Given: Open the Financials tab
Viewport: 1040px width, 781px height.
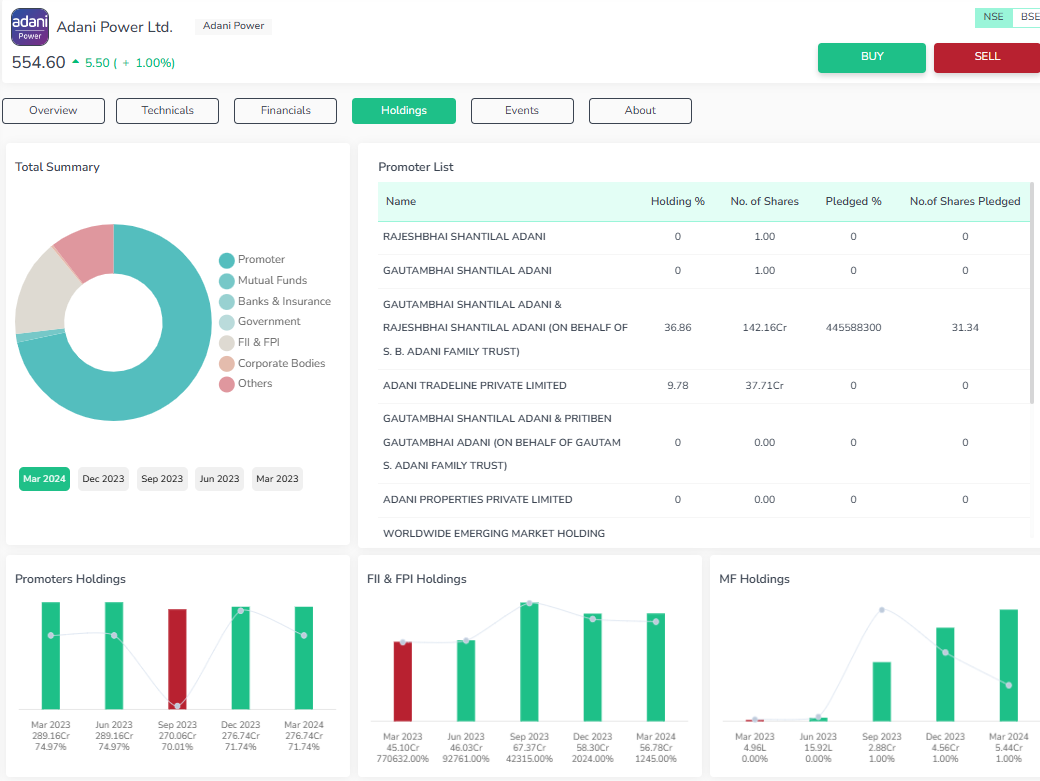Looking at the screenshot, I should (285, 111).
